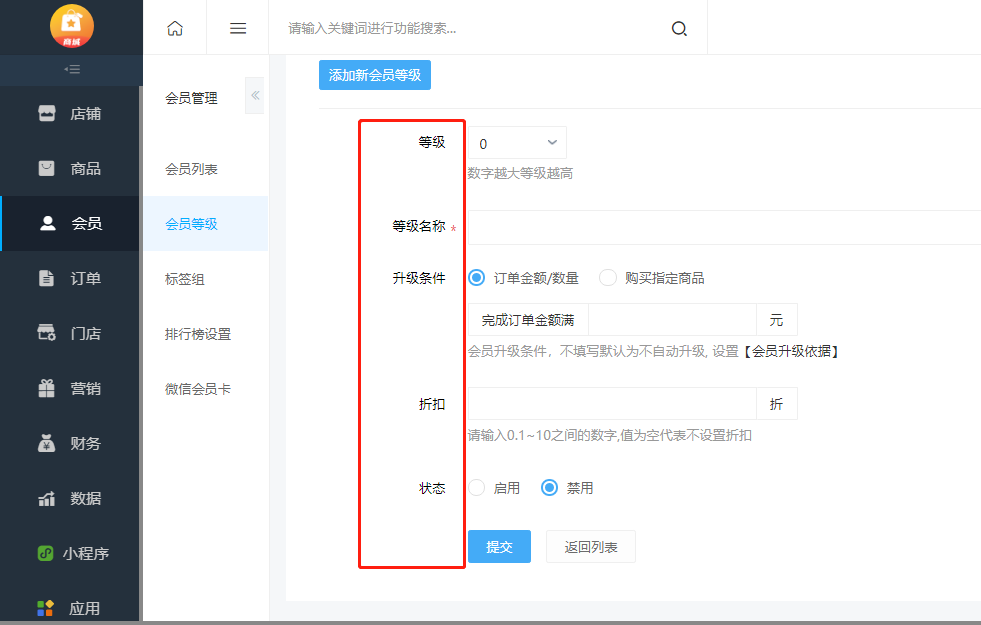This screenshot has height=625, width=981.
Task: Click the orange 商城 shop logo
Action: (71, 26)
